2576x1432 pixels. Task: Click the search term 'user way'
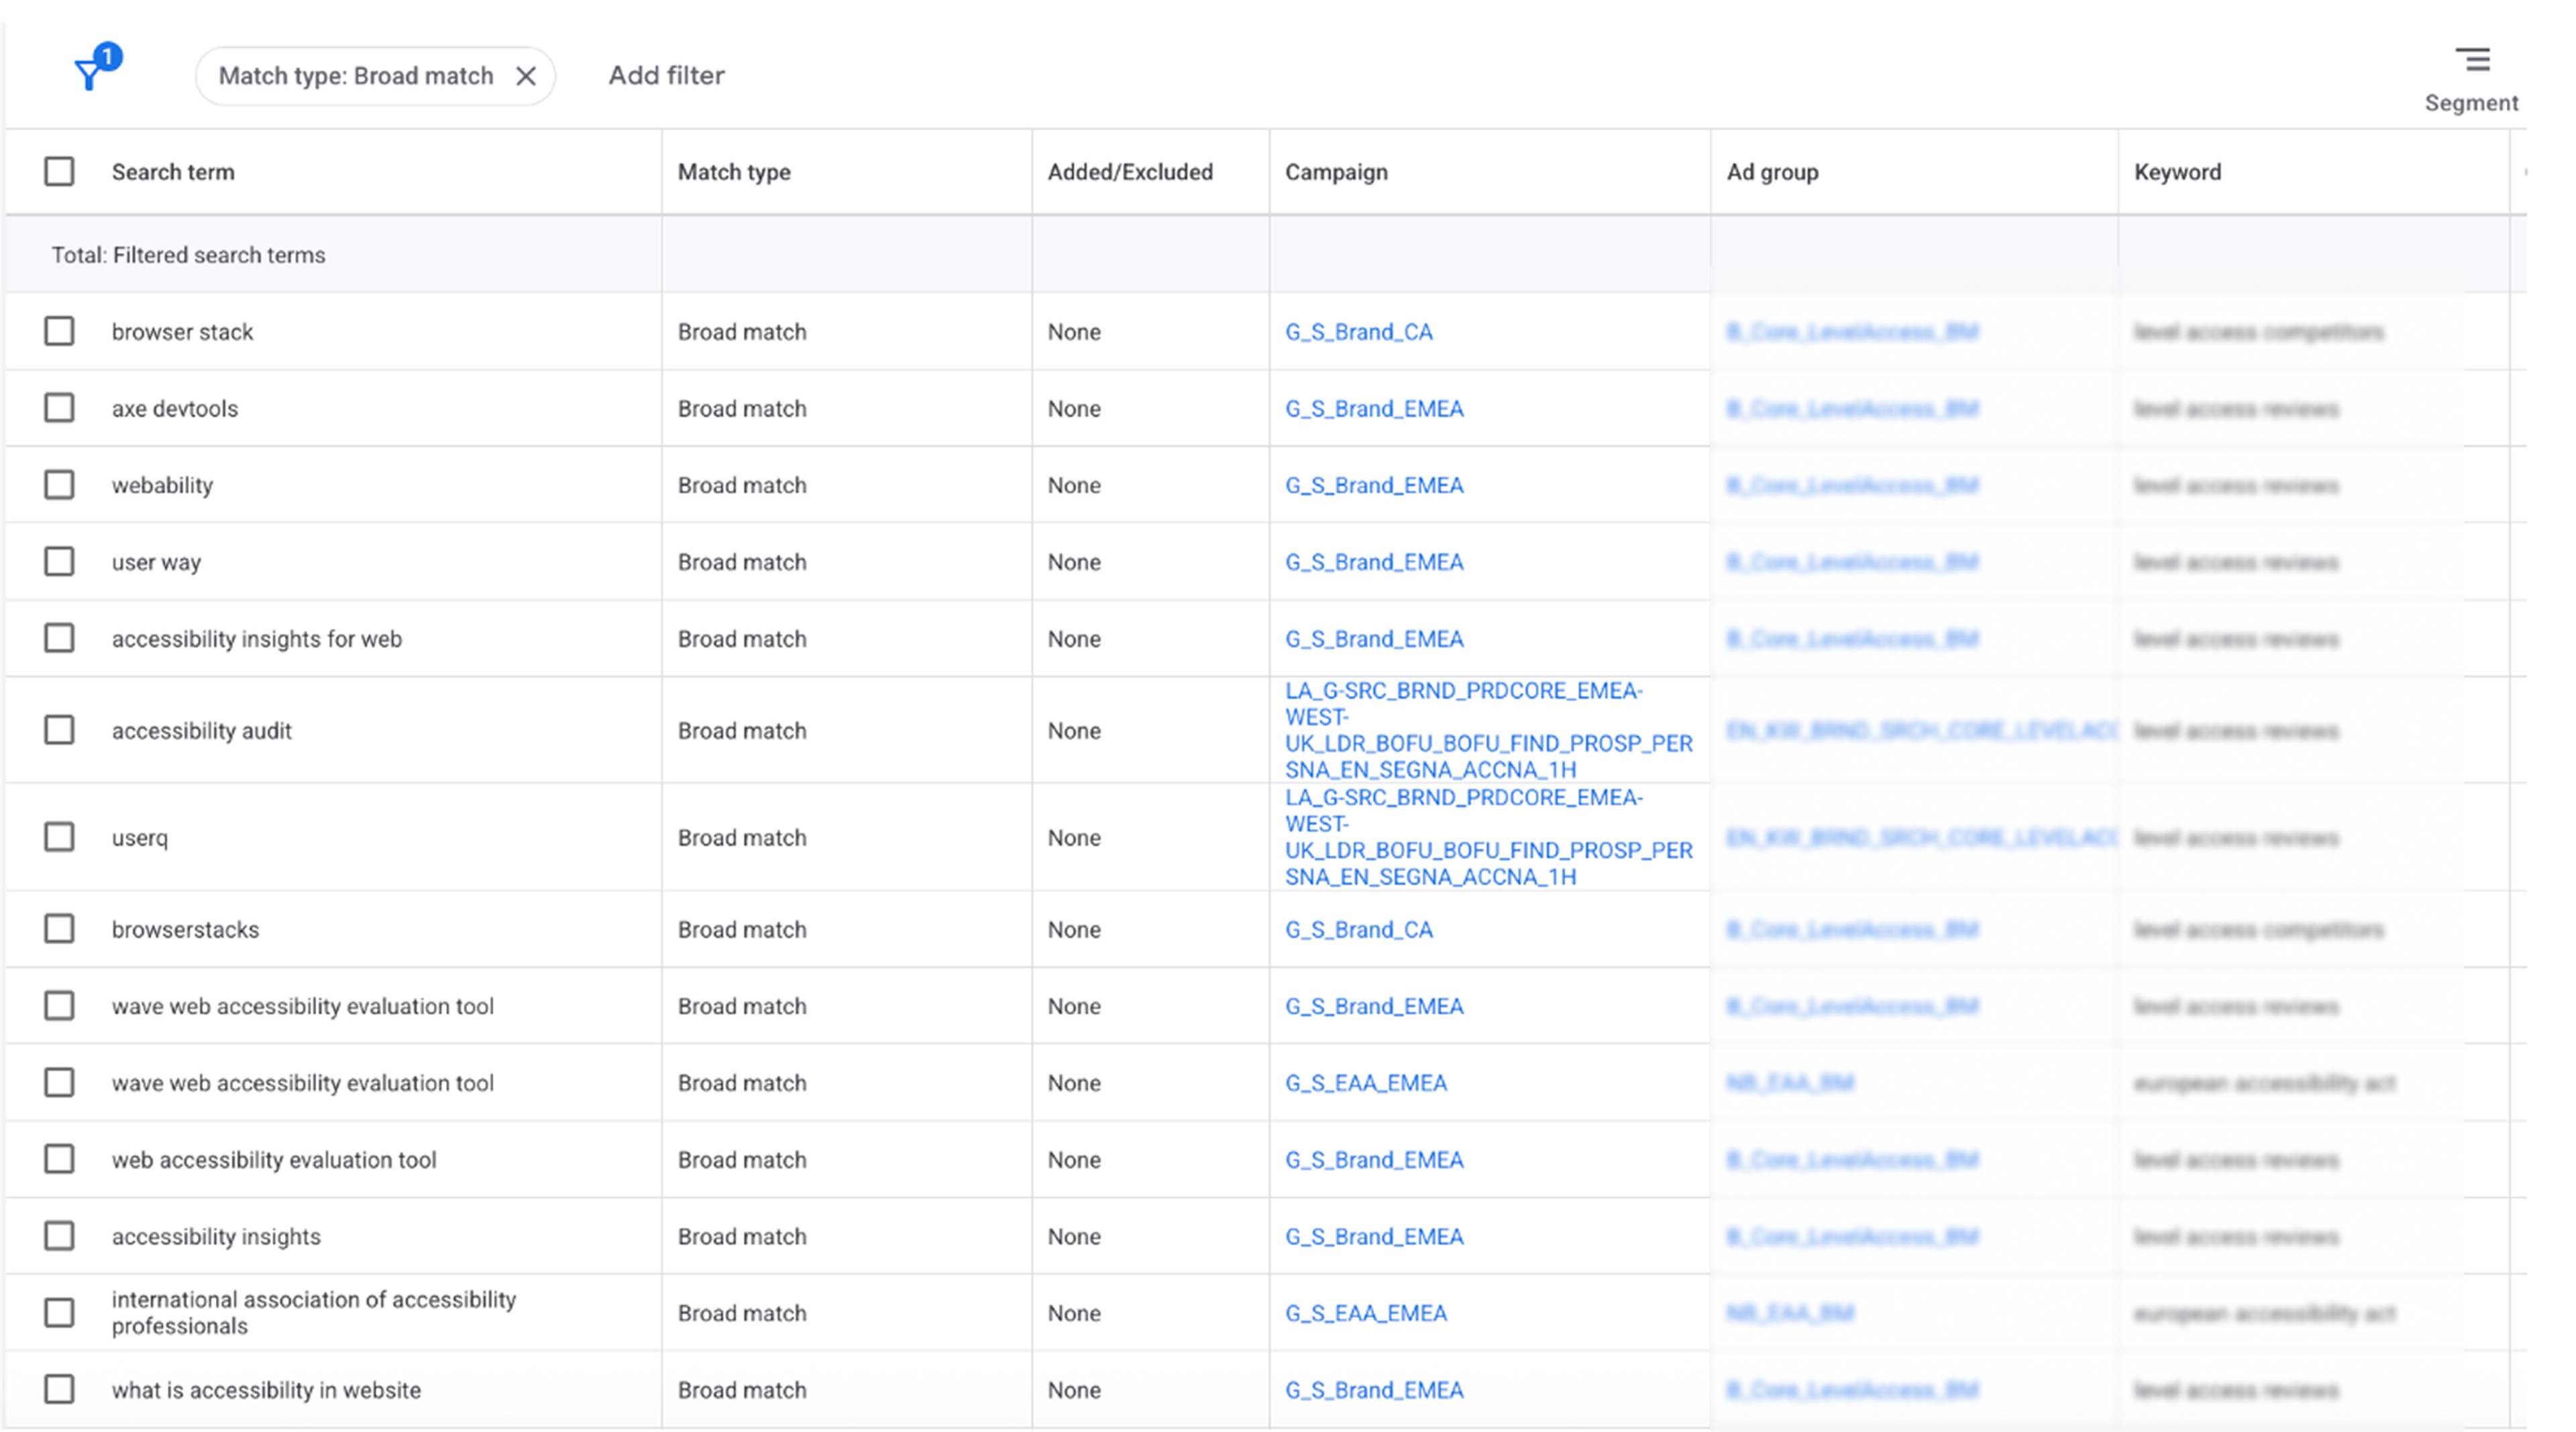pos(156,562)
